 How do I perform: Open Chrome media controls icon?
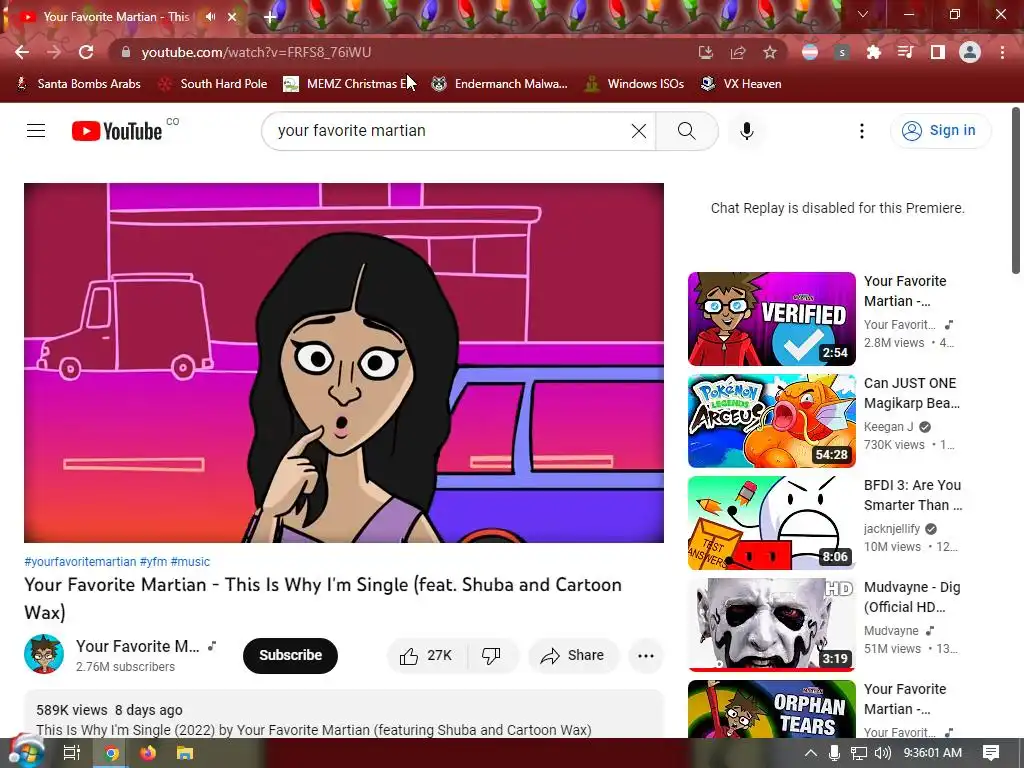coord(906,52)
